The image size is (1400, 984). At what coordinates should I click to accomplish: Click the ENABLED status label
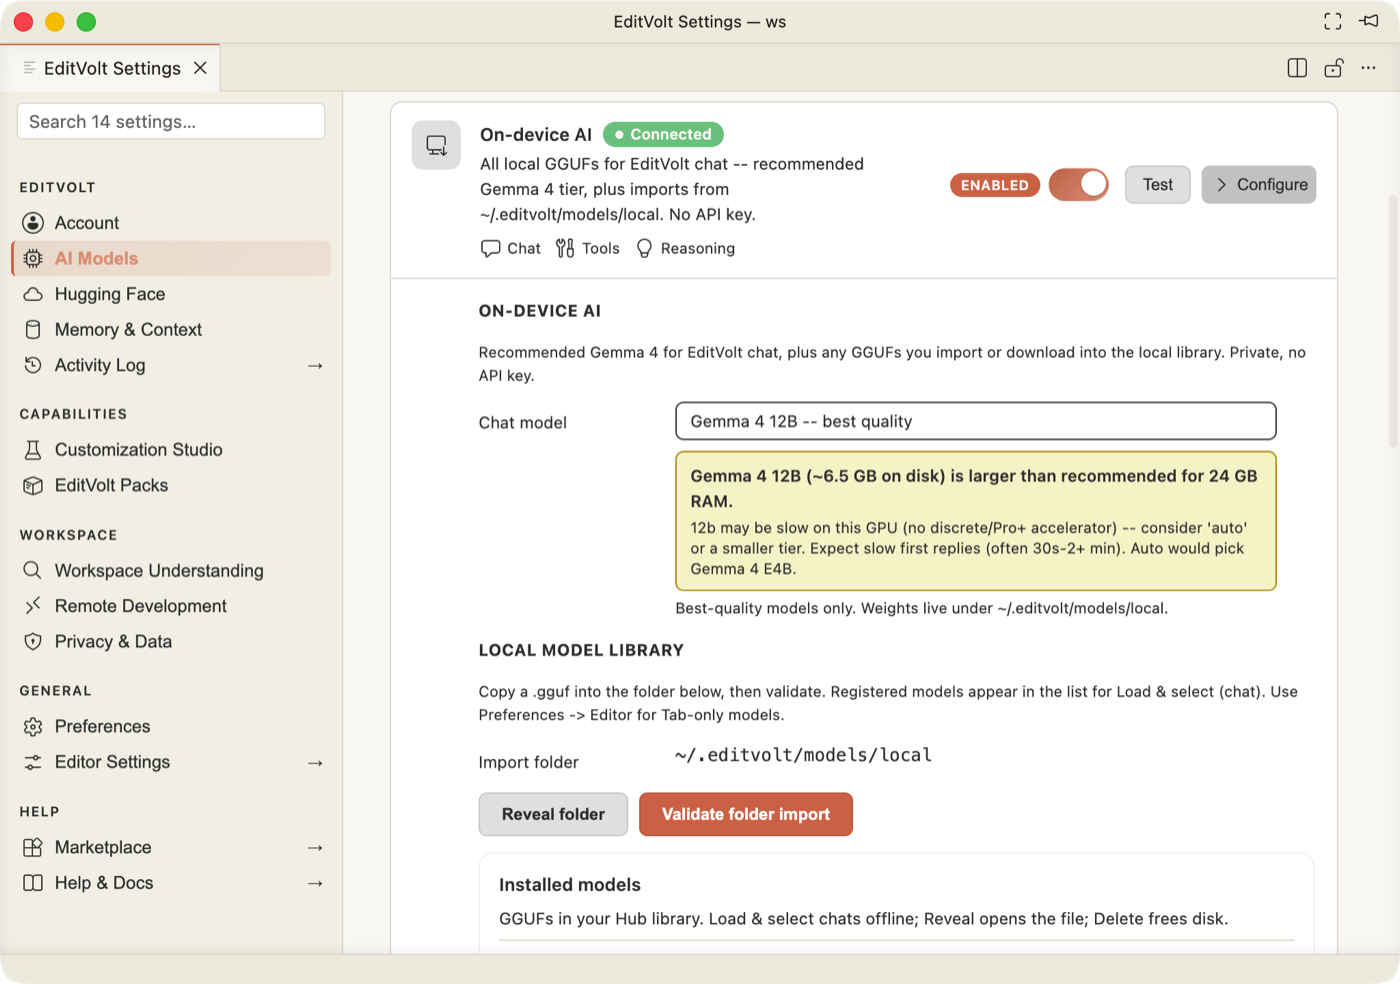coord(995,185)
